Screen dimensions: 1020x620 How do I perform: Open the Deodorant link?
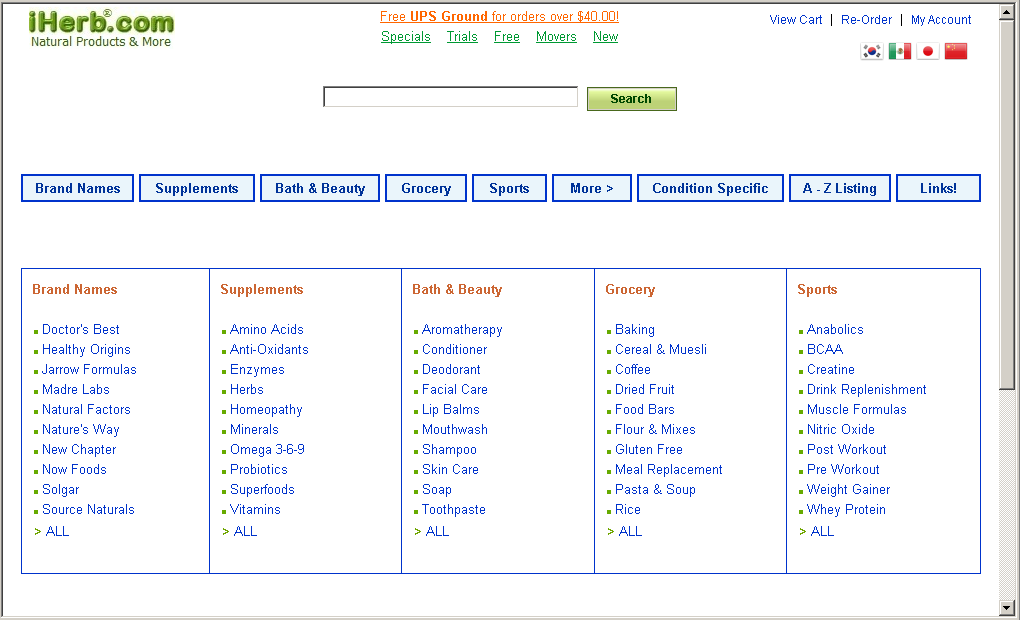451,370
